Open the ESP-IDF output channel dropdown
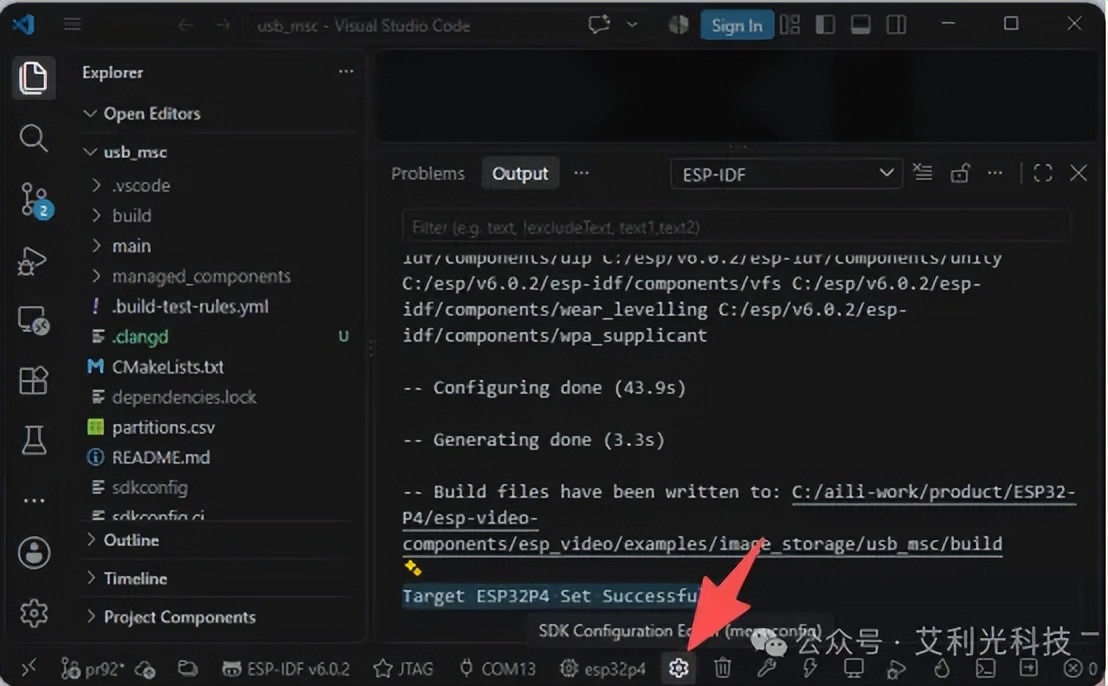The image size is (1108, 686). (x=786, y=174)
